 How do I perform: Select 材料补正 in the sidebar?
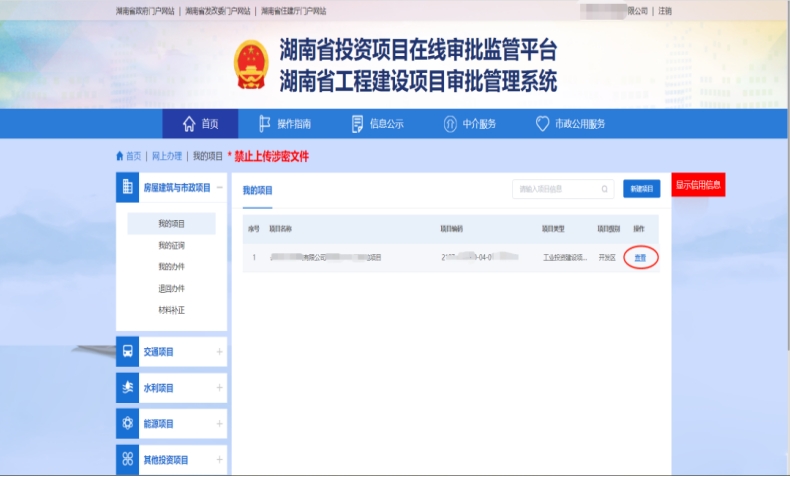coord(171,310)
